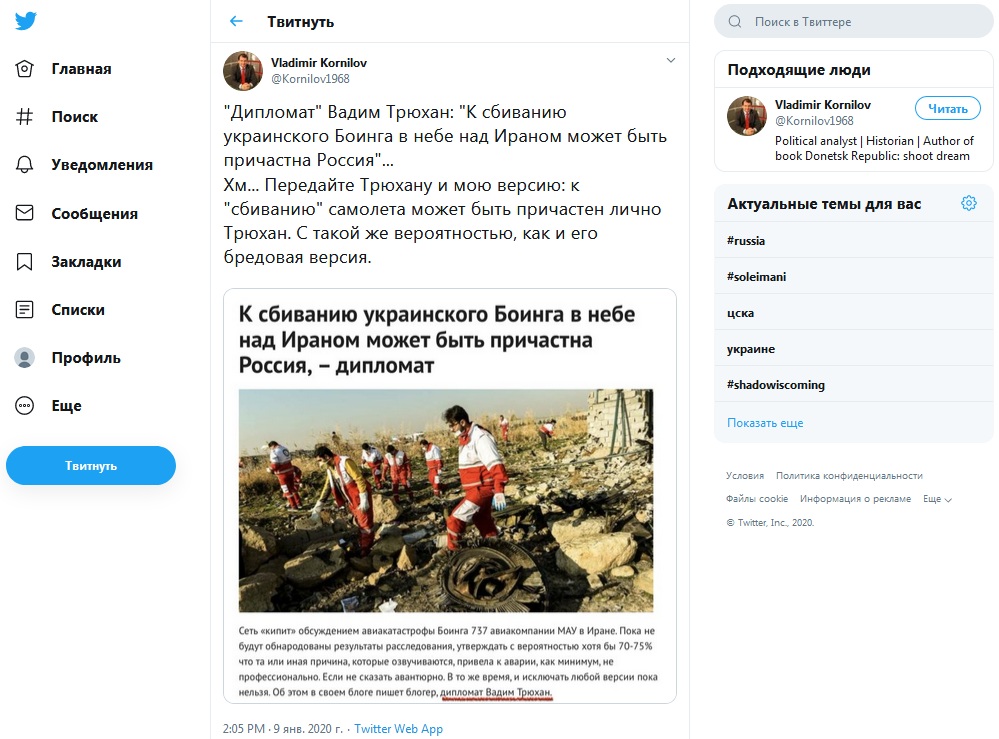
Task: Click the Twitter bird logo
Action: (x=26, y=23)
